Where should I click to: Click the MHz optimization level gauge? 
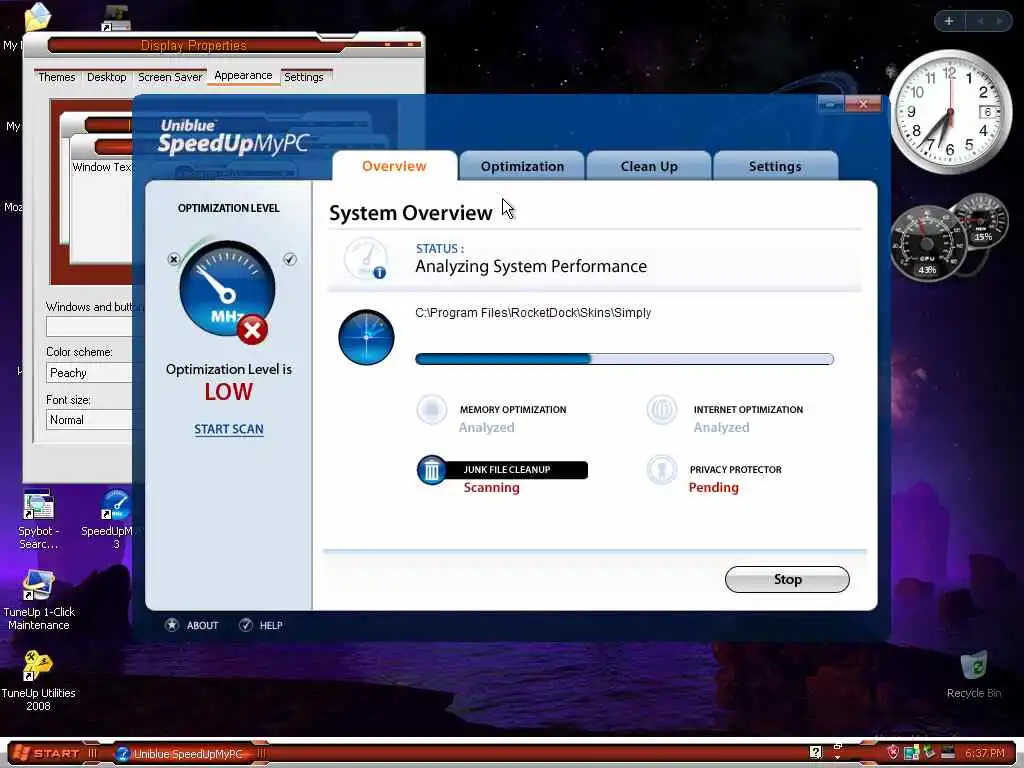point(227,289)
